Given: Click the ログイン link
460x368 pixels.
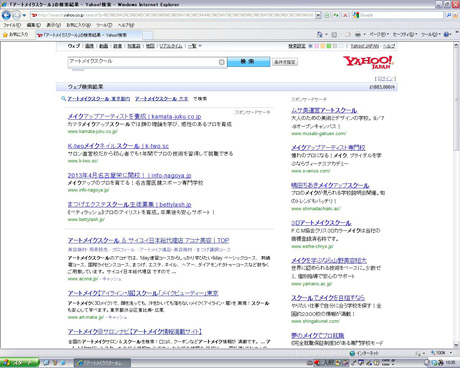Looking at the screenshot, I should (x=385, y=79).
